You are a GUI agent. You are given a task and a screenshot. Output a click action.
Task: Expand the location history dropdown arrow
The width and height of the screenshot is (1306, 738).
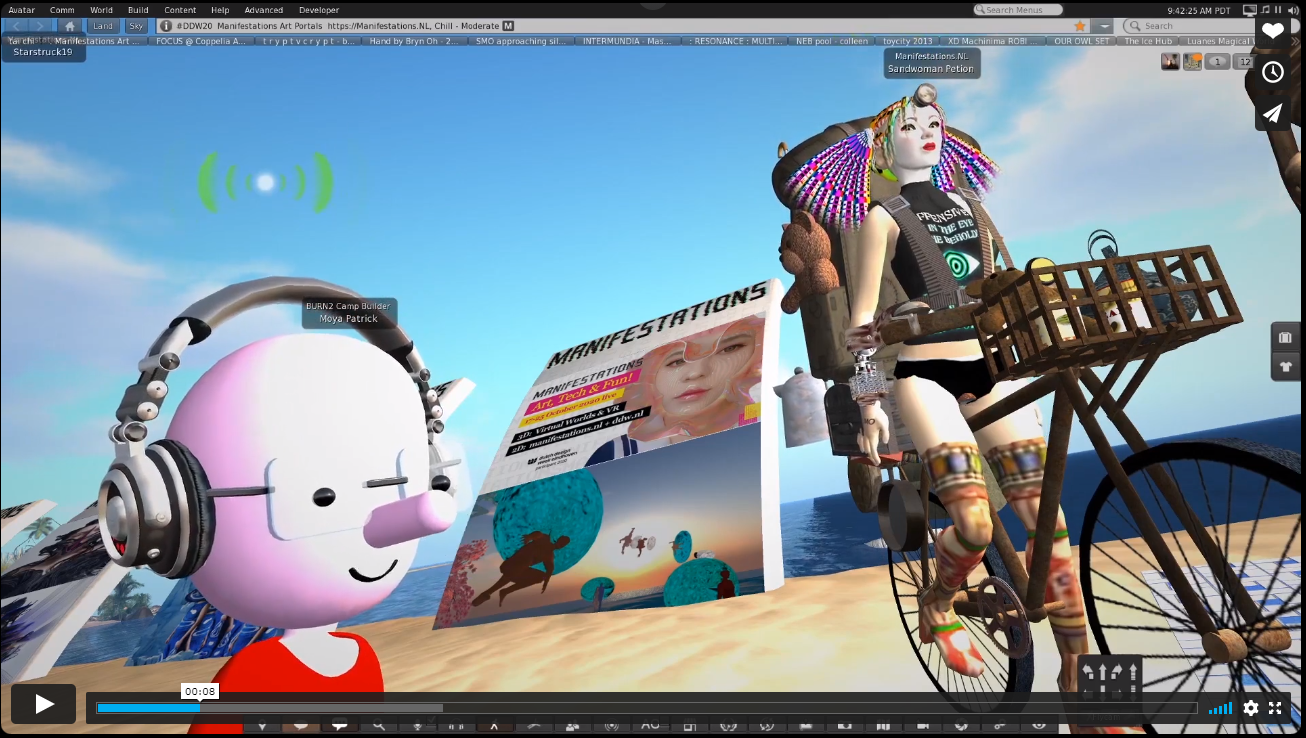[x=1103, y=26]
